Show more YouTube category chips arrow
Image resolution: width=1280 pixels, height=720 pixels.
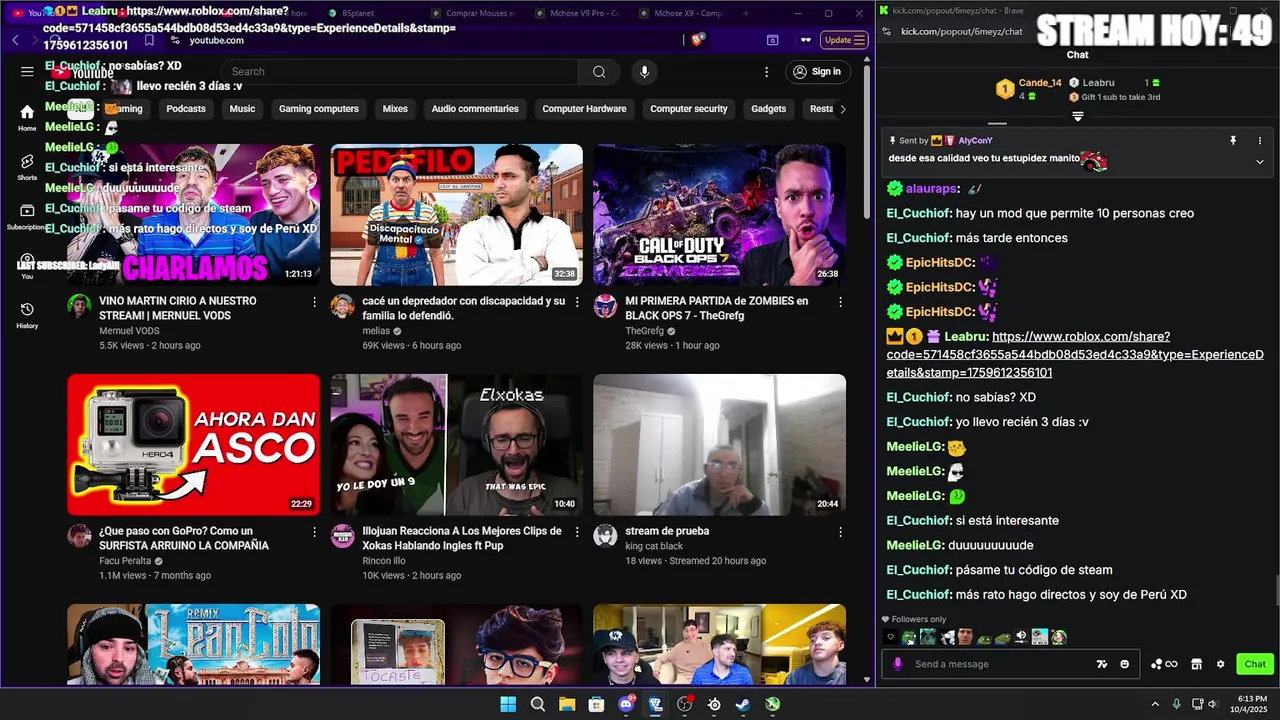click(842, 109)
